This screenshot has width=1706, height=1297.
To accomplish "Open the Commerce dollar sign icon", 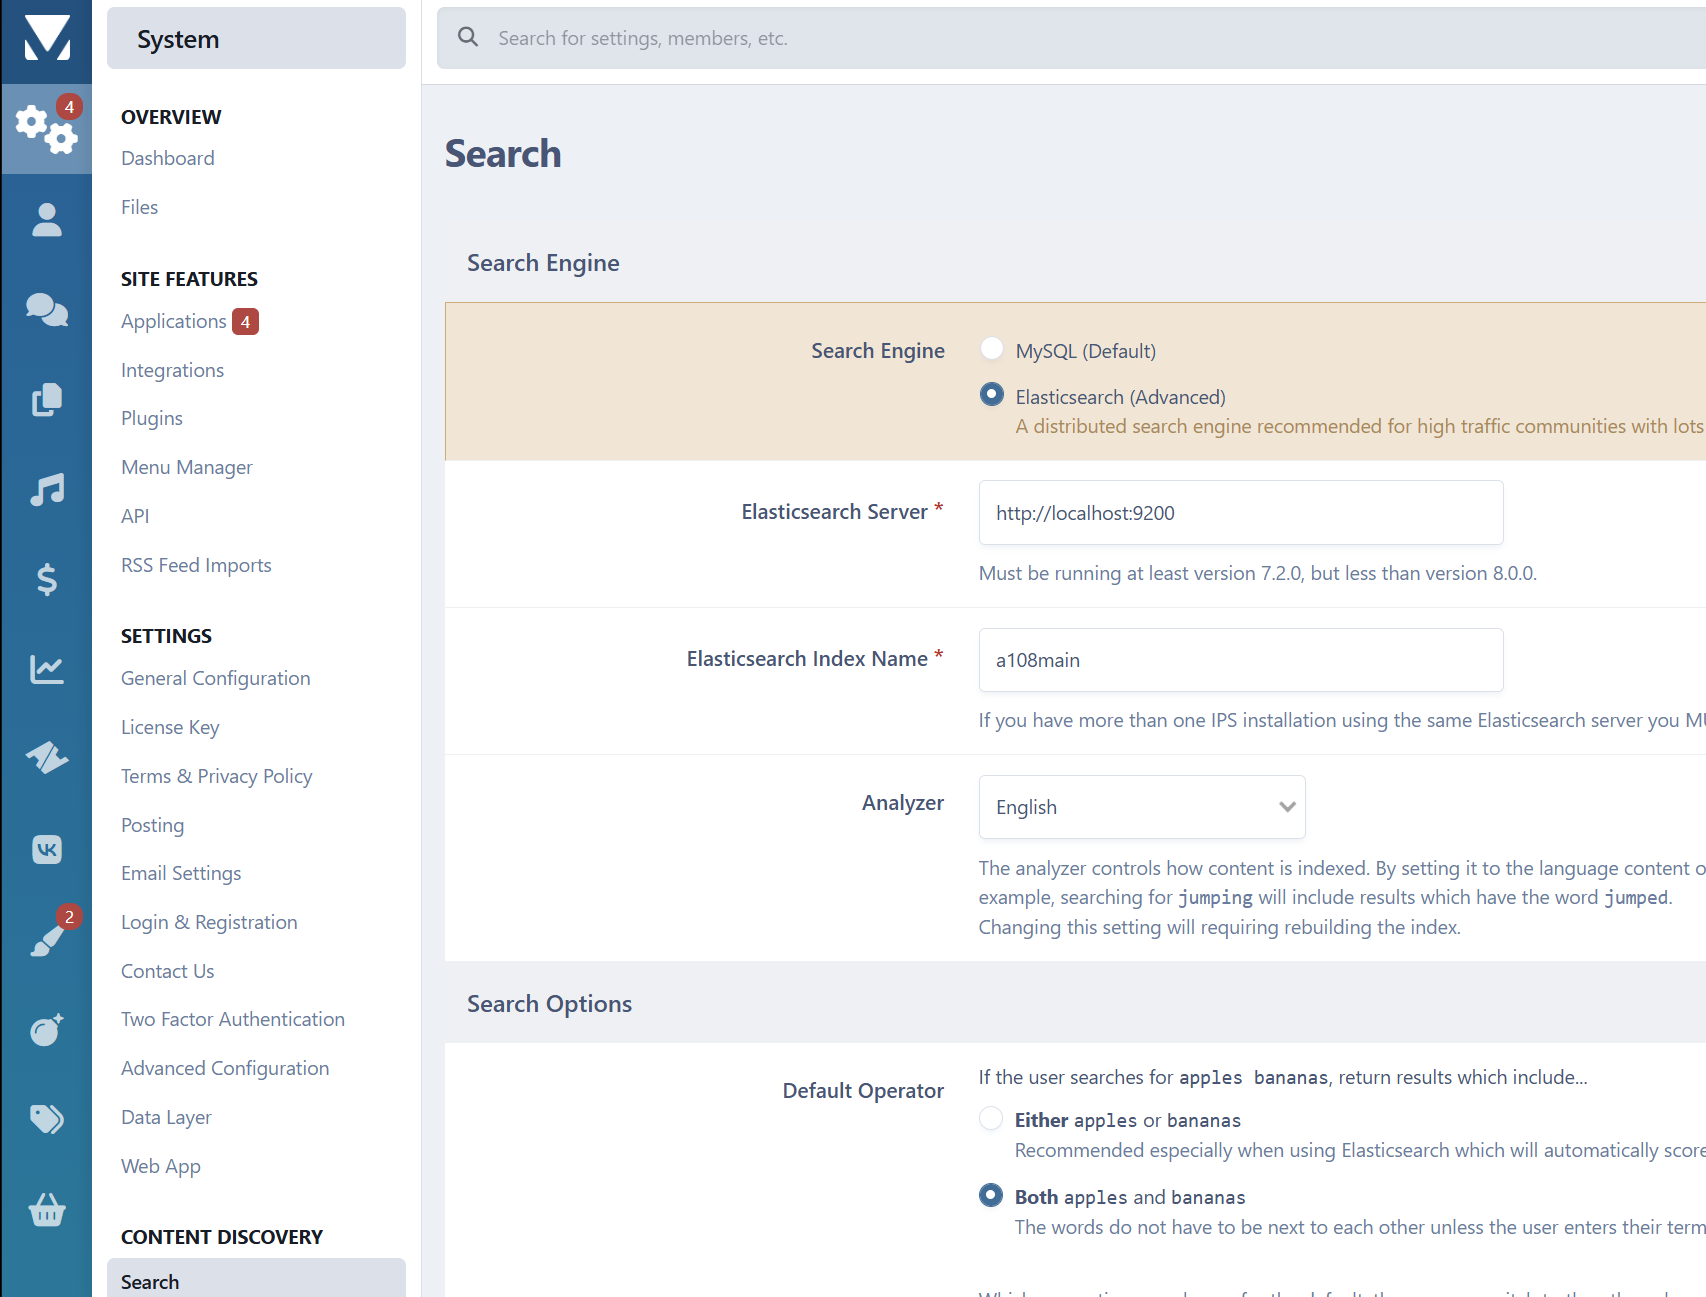I will tap(46, 579).
